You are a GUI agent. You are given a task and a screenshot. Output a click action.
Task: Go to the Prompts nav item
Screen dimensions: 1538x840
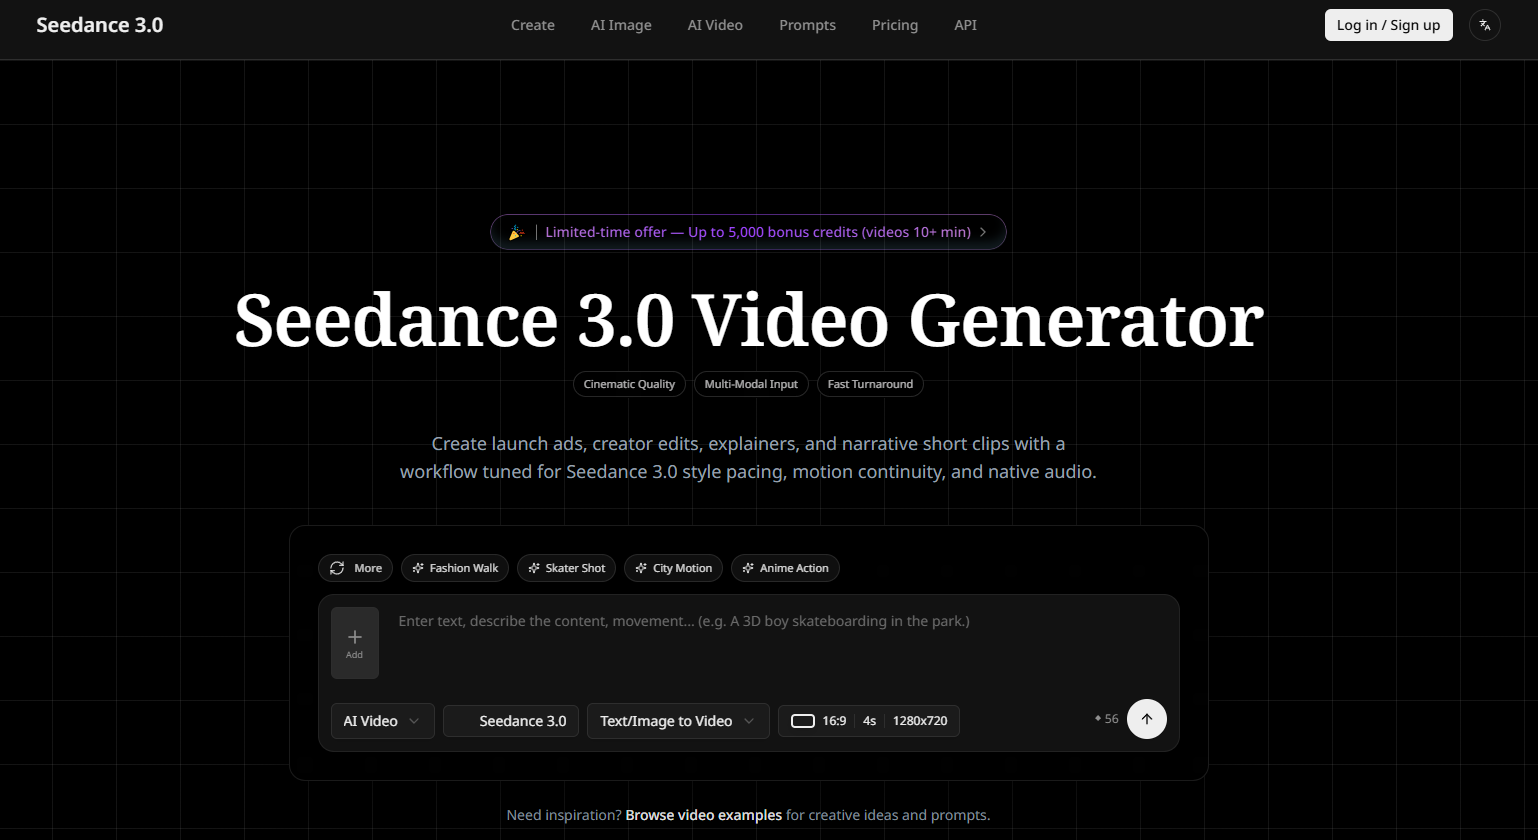coord(807,25)
